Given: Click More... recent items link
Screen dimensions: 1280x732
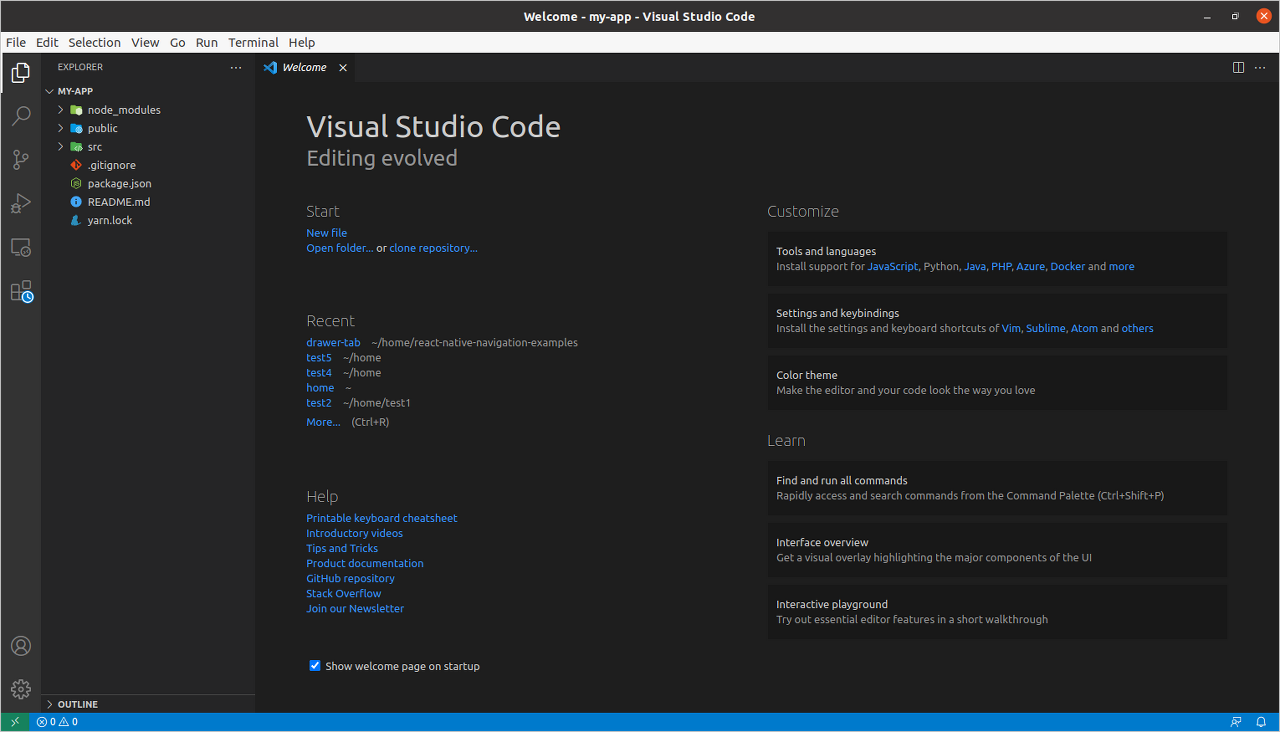Looking at the screenshot, I should point(323,422).
